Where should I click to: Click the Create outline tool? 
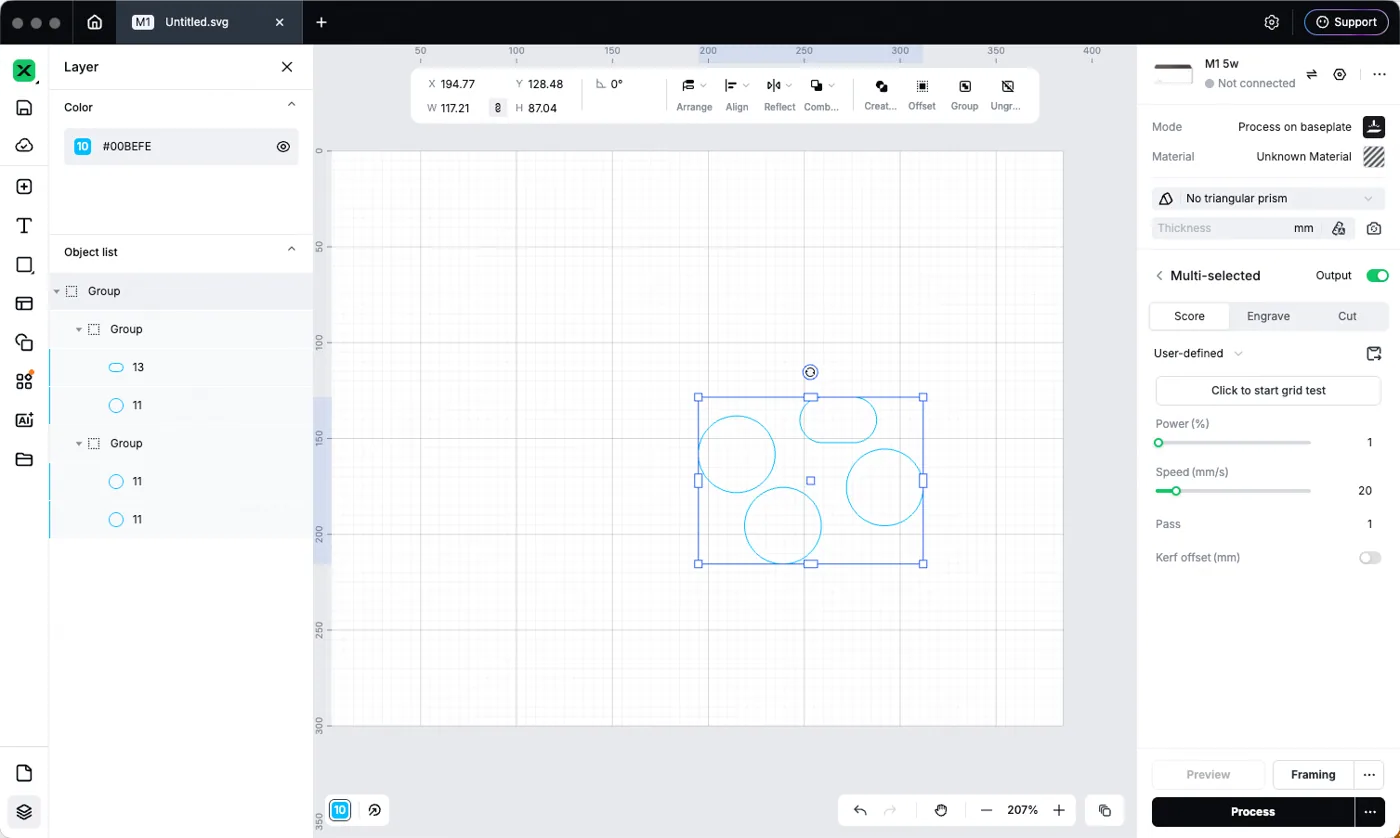[880, 95]
